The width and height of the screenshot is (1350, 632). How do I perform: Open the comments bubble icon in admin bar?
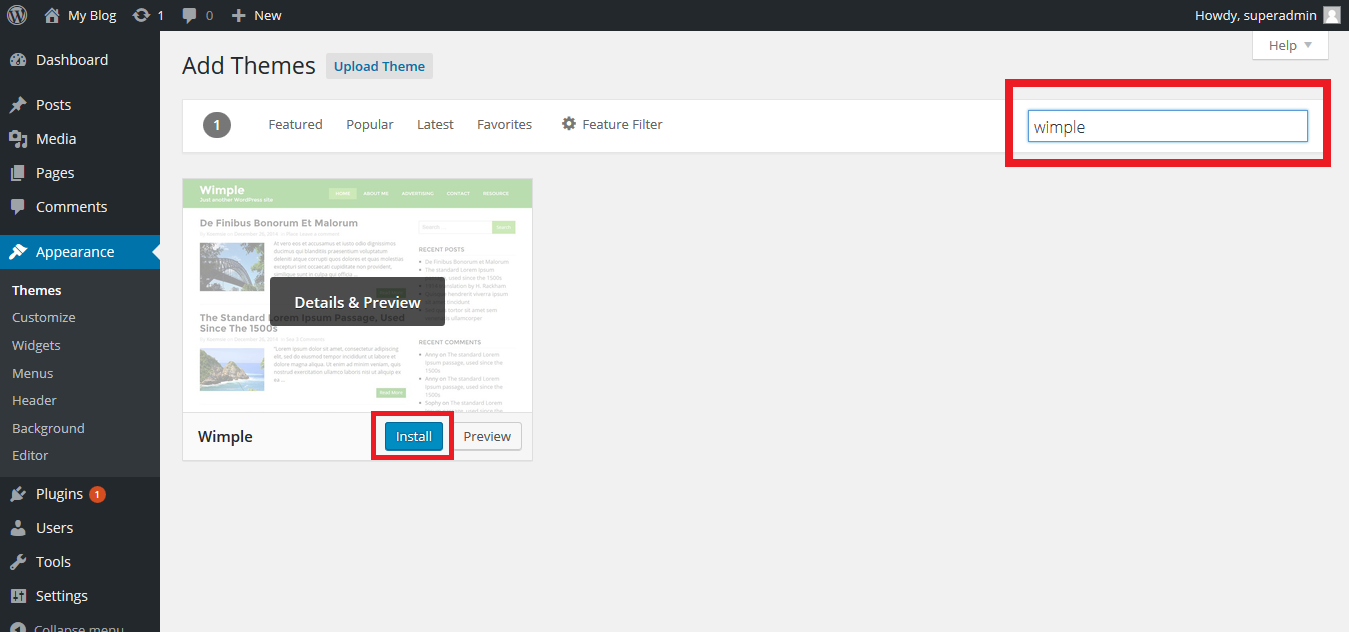[190, 15]
